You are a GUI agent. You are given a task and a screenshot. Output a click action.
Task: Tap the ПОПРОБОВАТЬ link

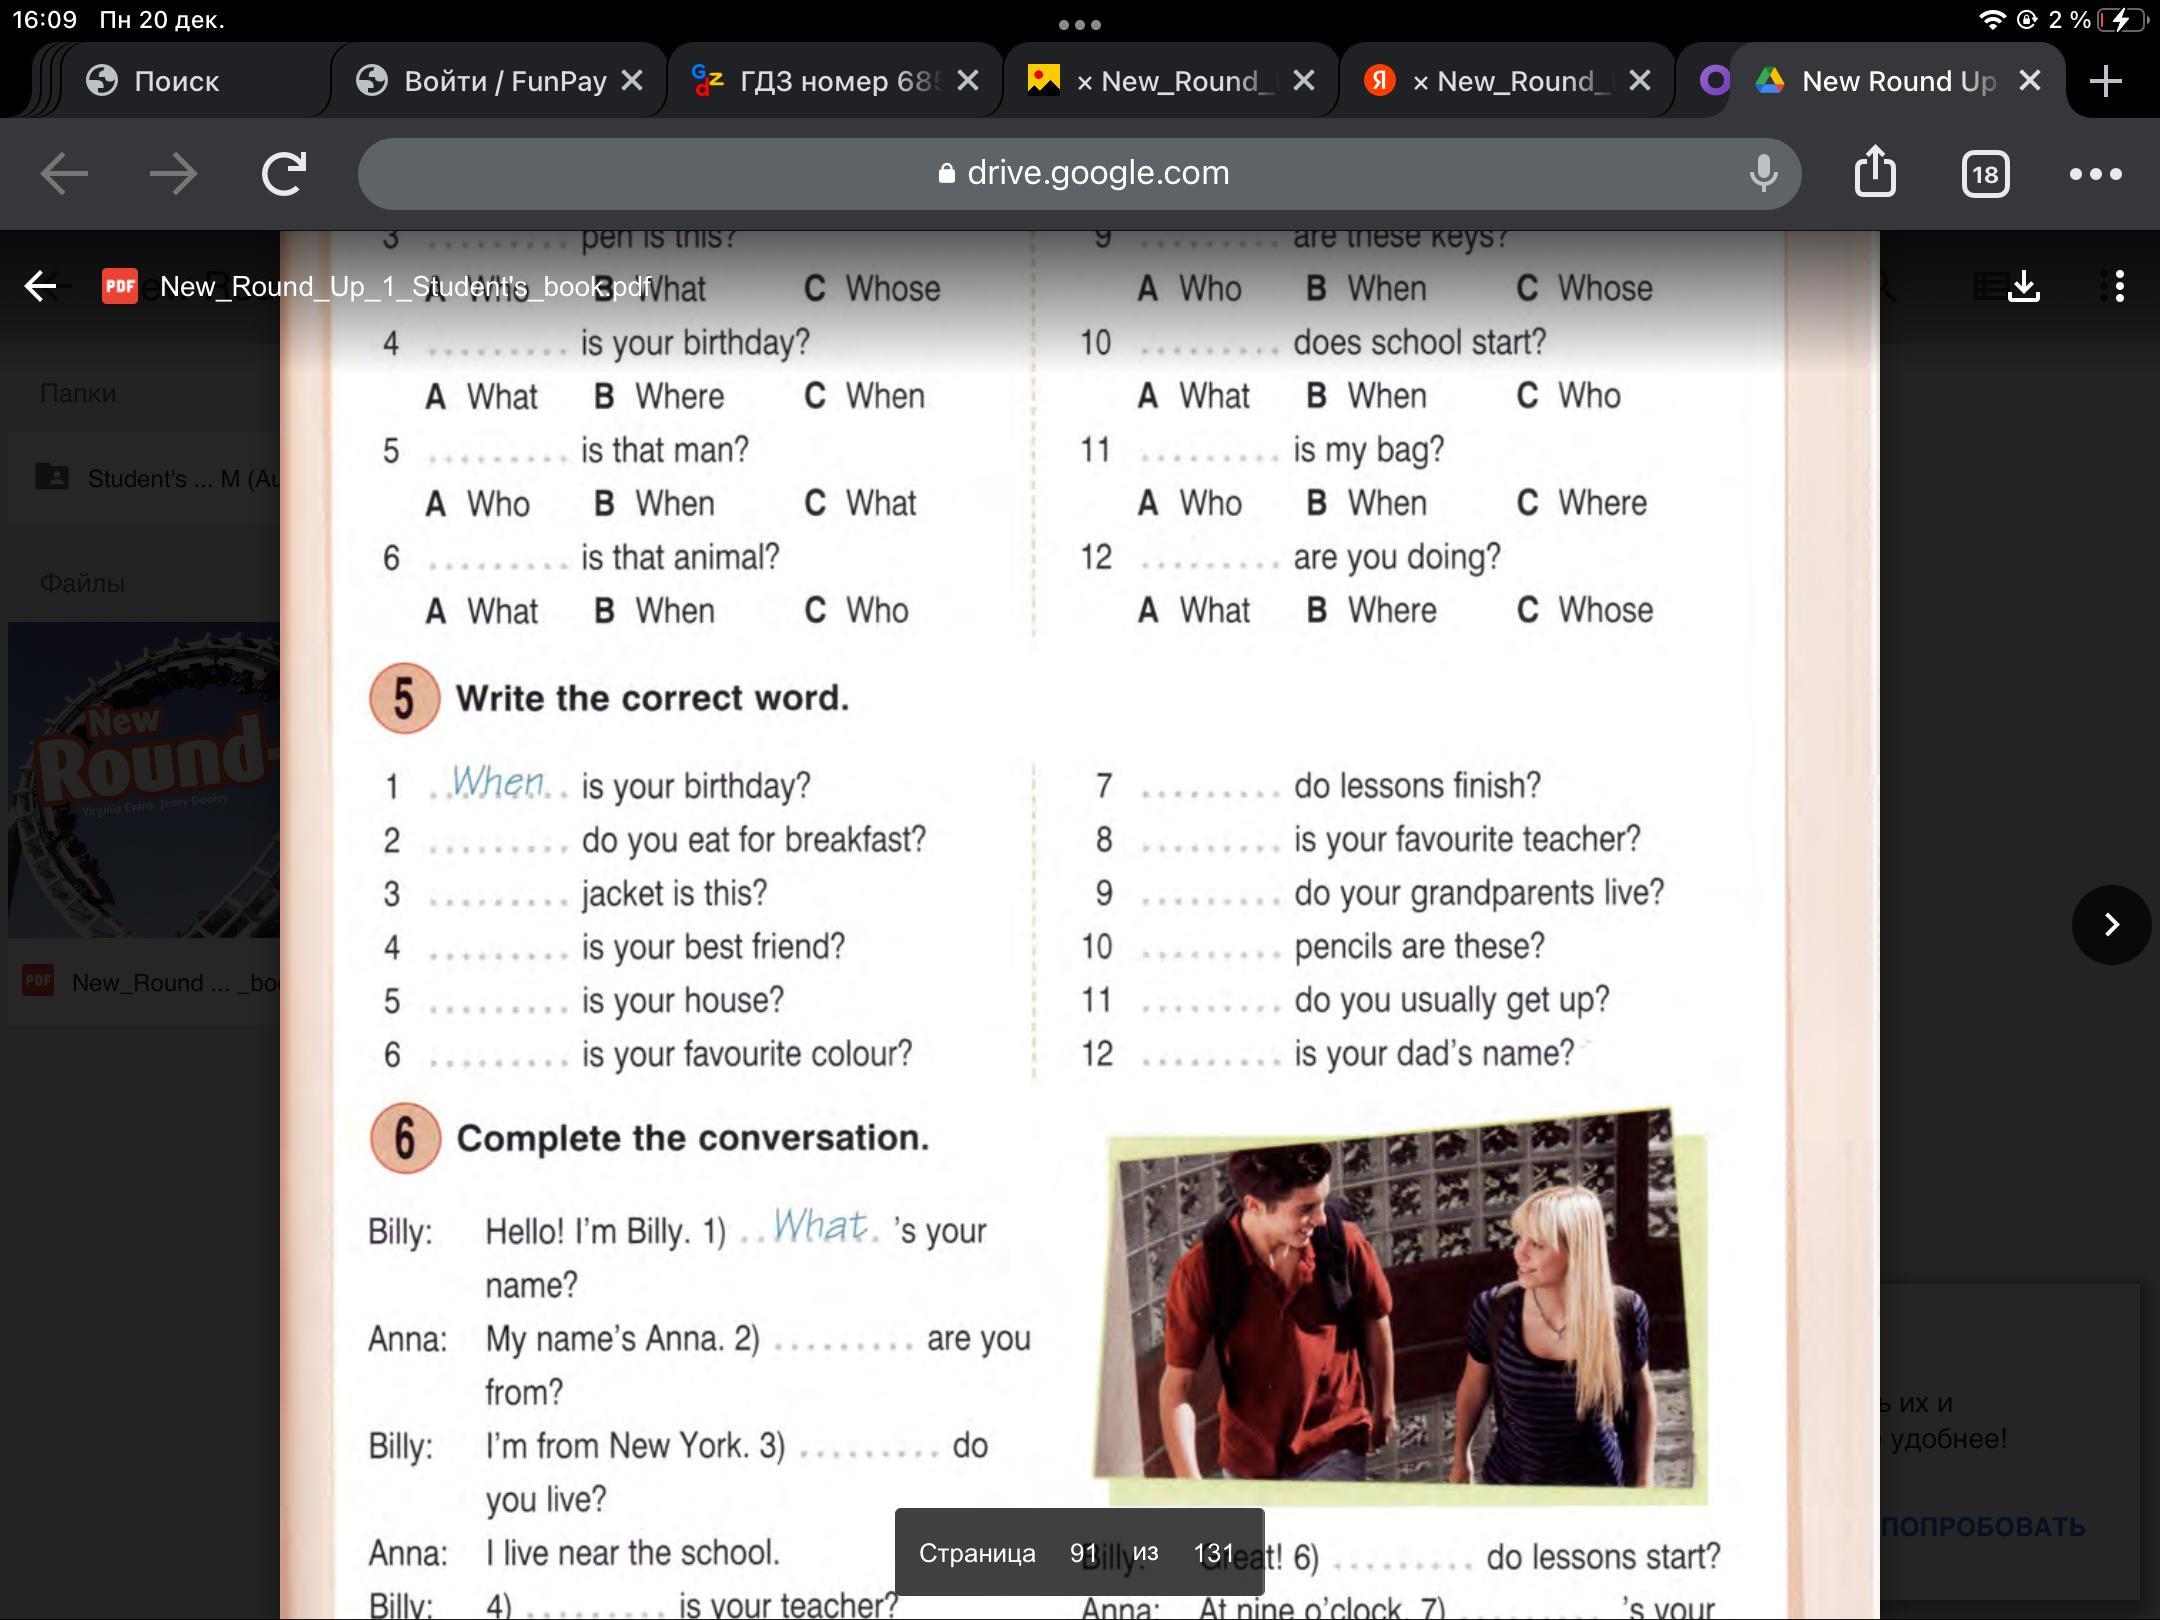[x=1981, y=1526]
